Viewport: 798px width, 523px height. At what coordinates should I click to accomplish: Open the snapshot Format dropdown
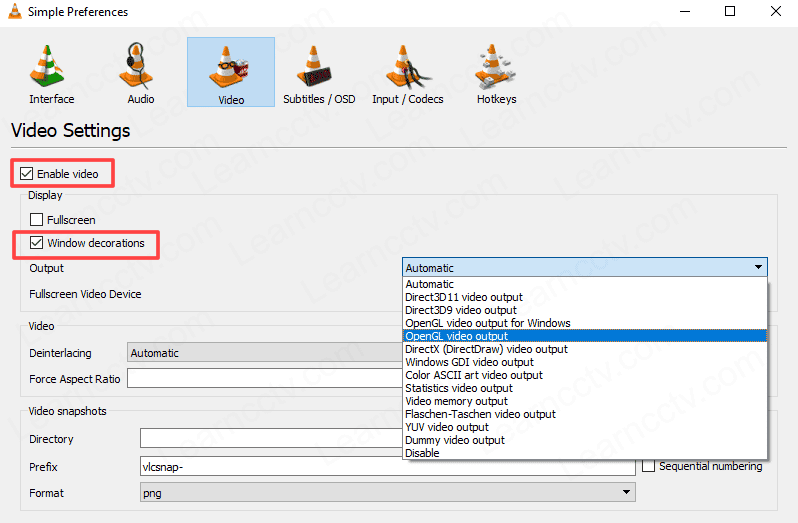[x=387, y=492]
